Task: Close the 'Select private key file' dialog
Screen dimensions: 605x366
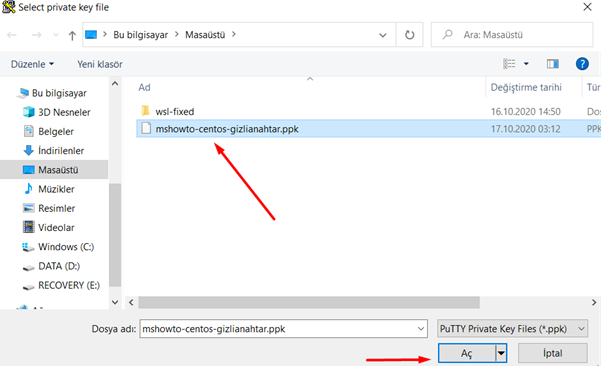Action: point(587,7)
